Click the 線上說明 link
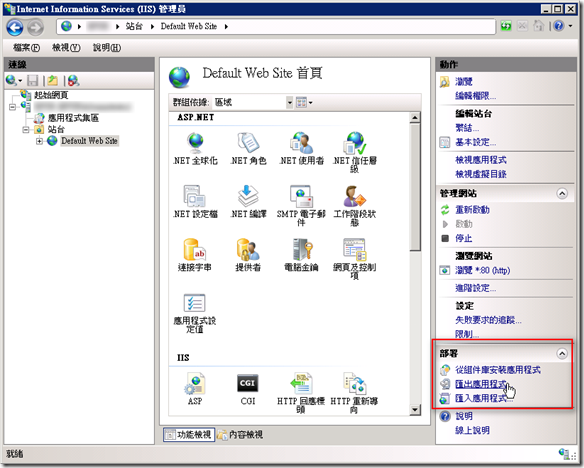584x468 pixels. (472, 430)
